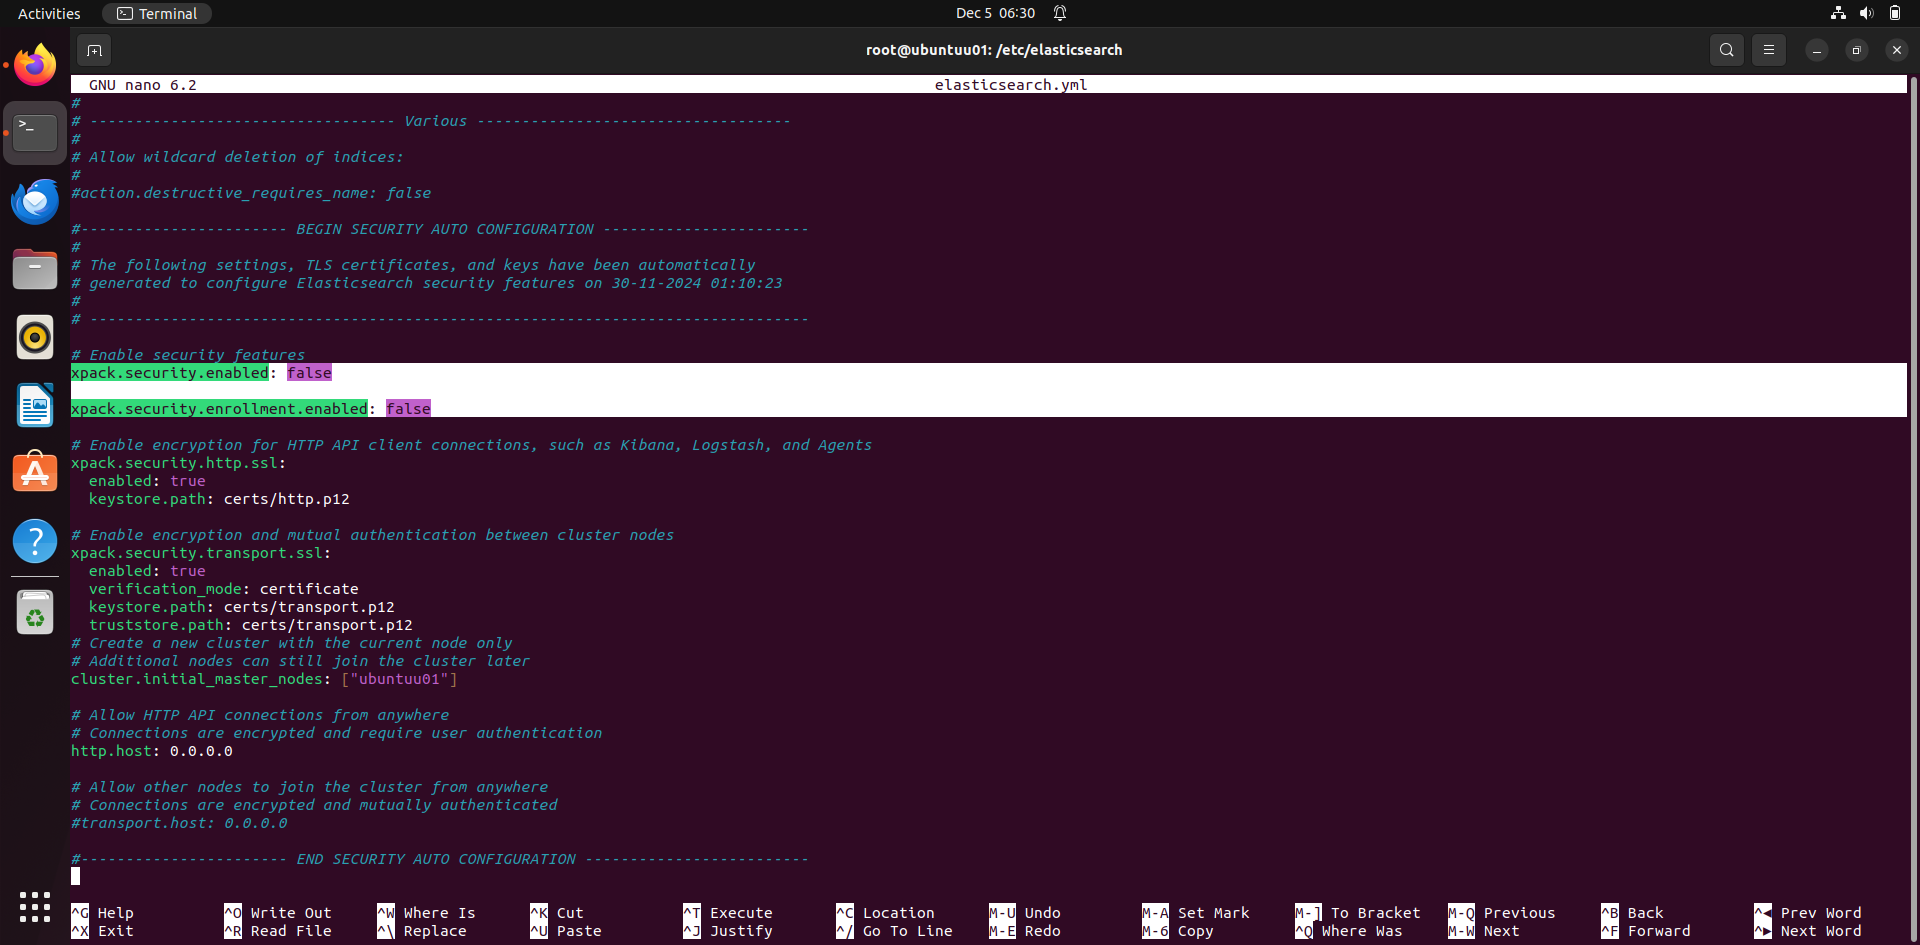Click the Forward shortcut label

pos(1659,931)
